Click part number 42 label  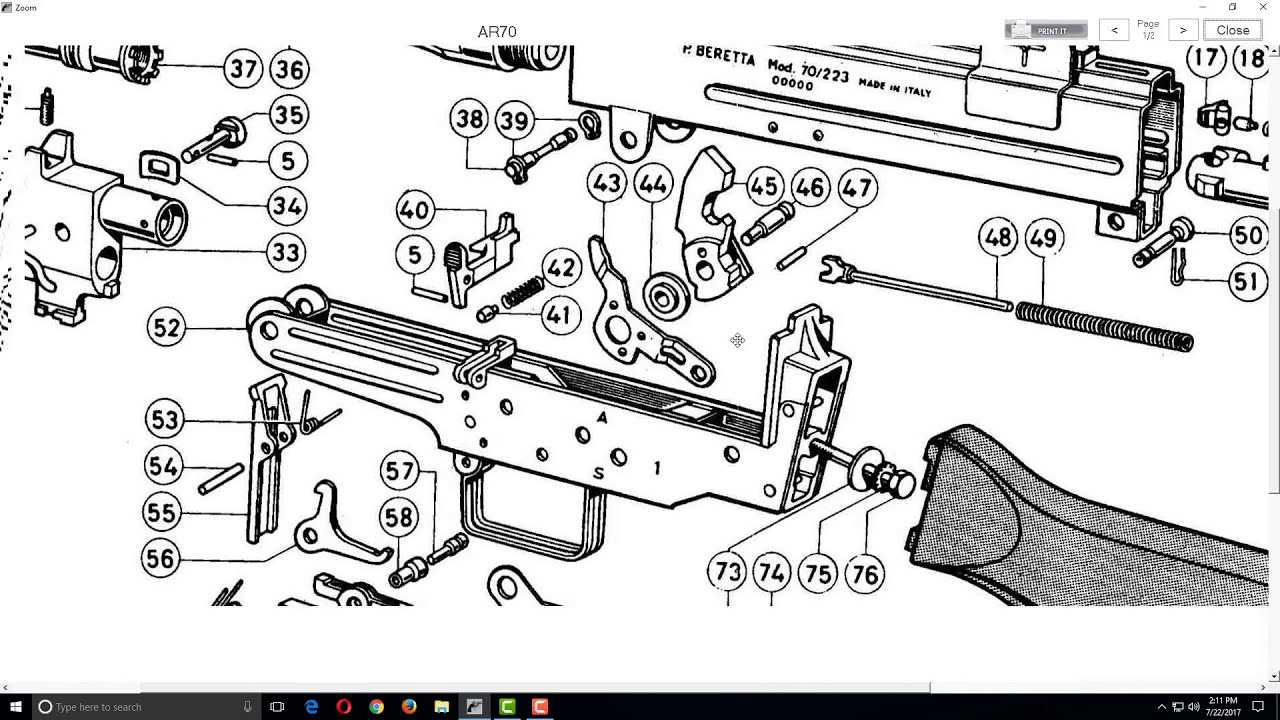(x=561, y=268)
